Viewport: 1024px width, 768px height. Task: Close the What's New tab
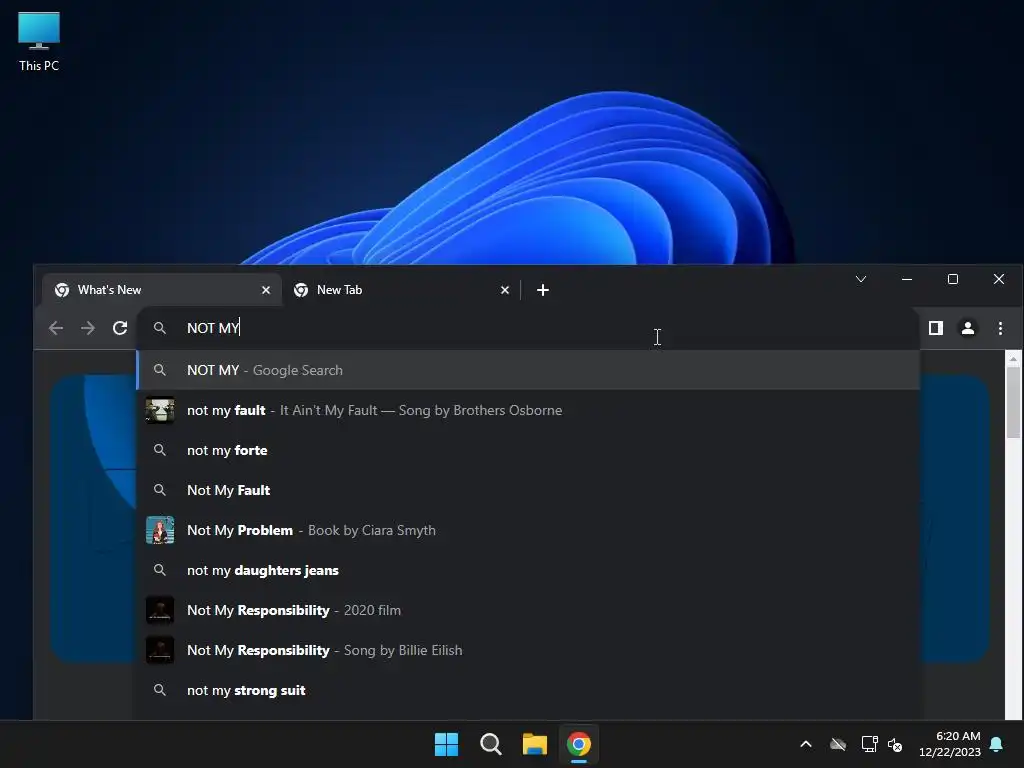(266, 290)
